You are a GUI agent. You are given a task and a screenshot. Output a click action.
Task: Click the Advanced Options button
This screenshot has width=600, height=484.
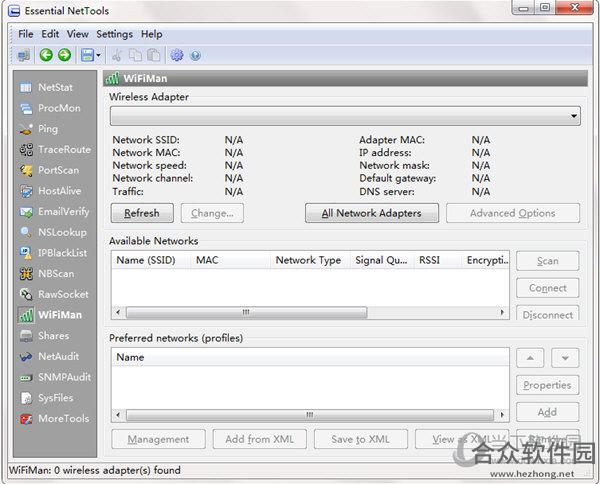click(513, 213)
